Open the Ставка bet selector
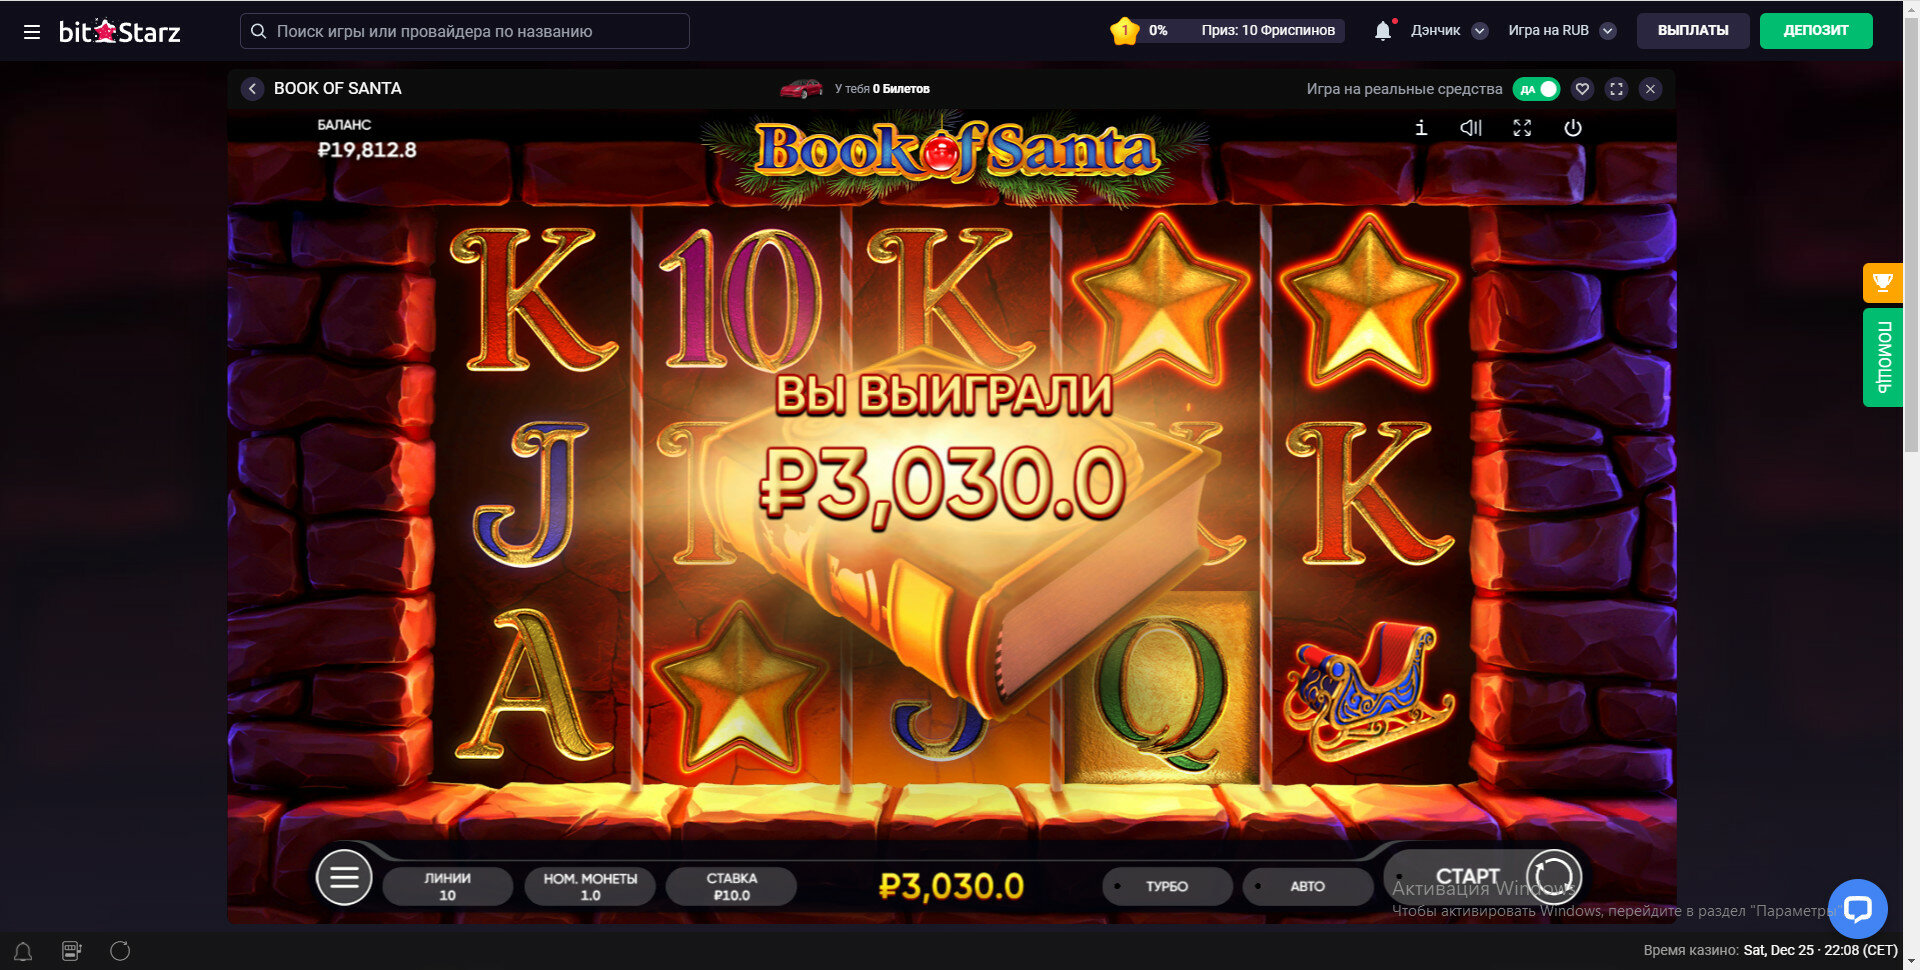The width and height of the screenshot is (1920, 970). 731,886
